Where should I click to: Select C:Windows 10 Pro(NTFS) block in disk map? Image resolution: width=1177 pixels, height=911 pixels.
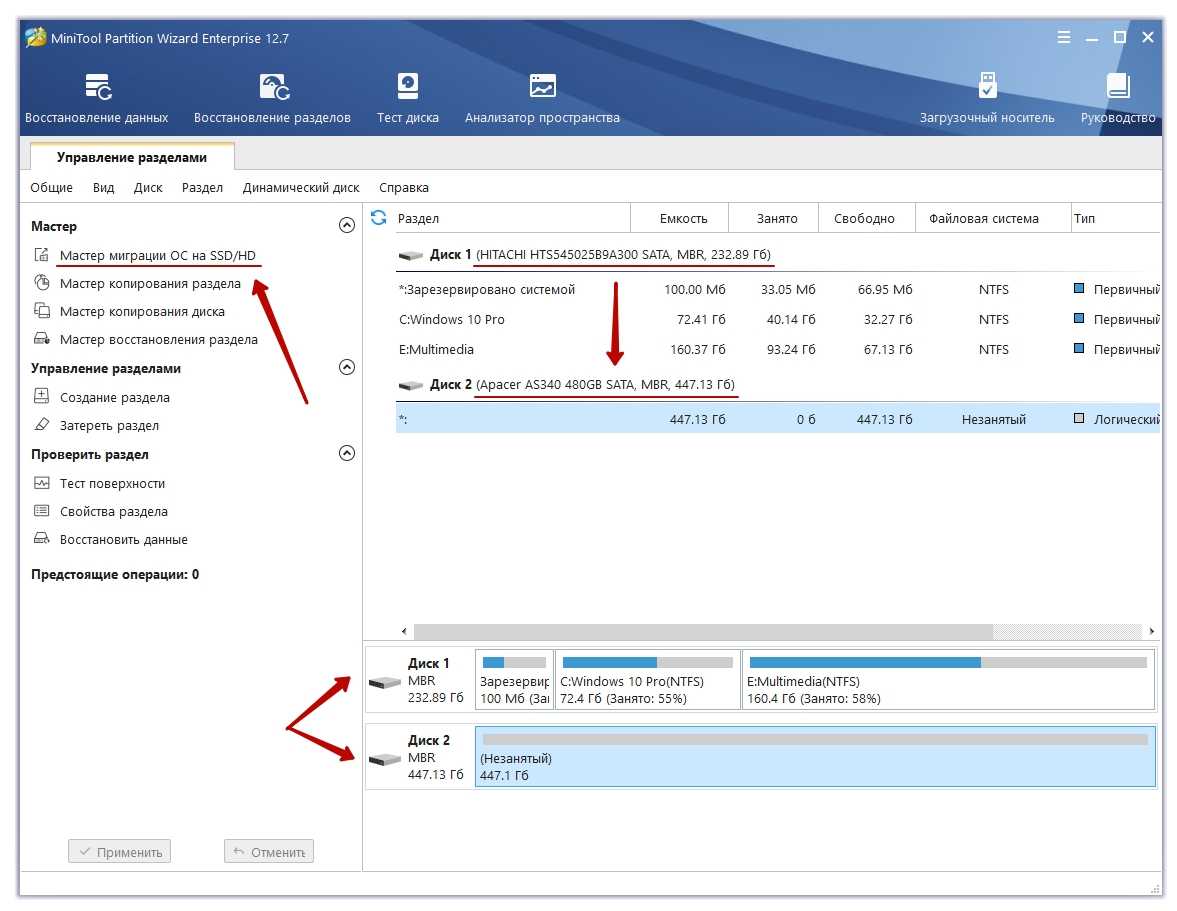pyautogui.click(x=647, y=680)
